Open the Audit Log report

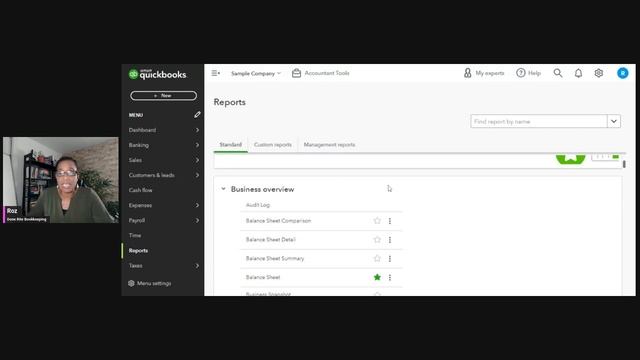[258, 205]
